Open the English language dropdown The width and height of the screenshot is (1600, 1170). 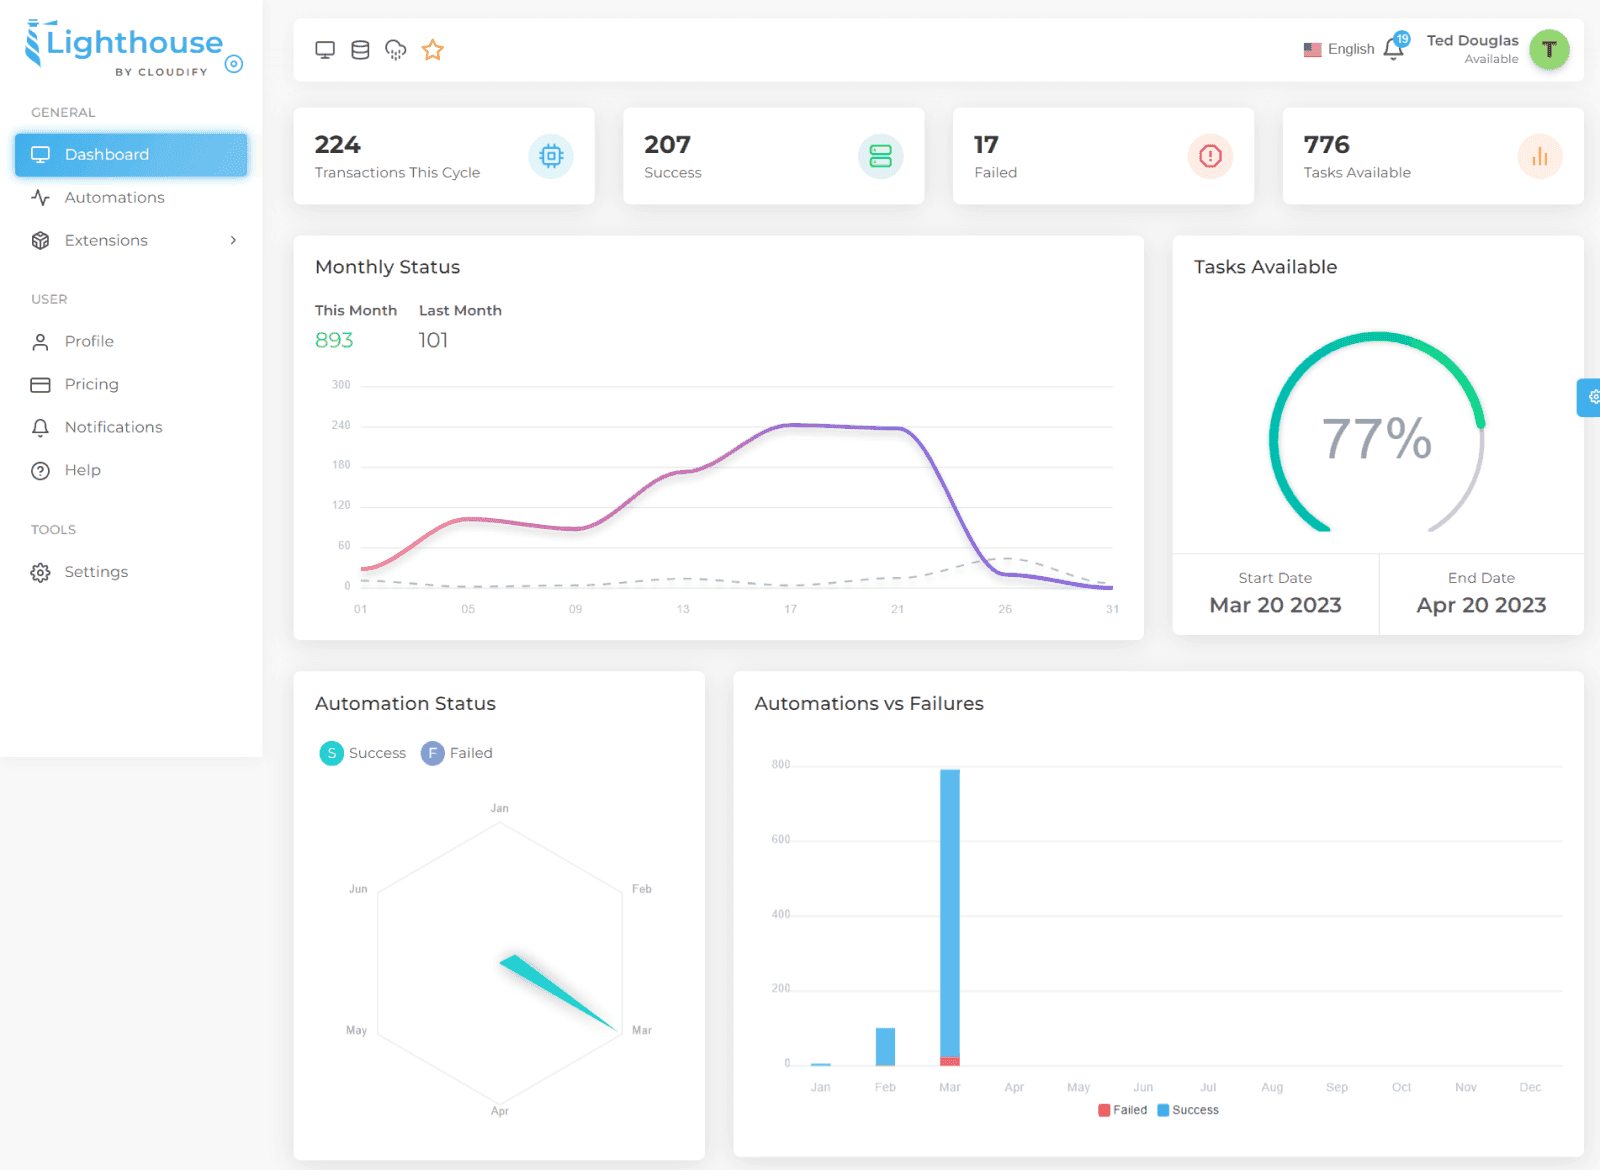1339,49
